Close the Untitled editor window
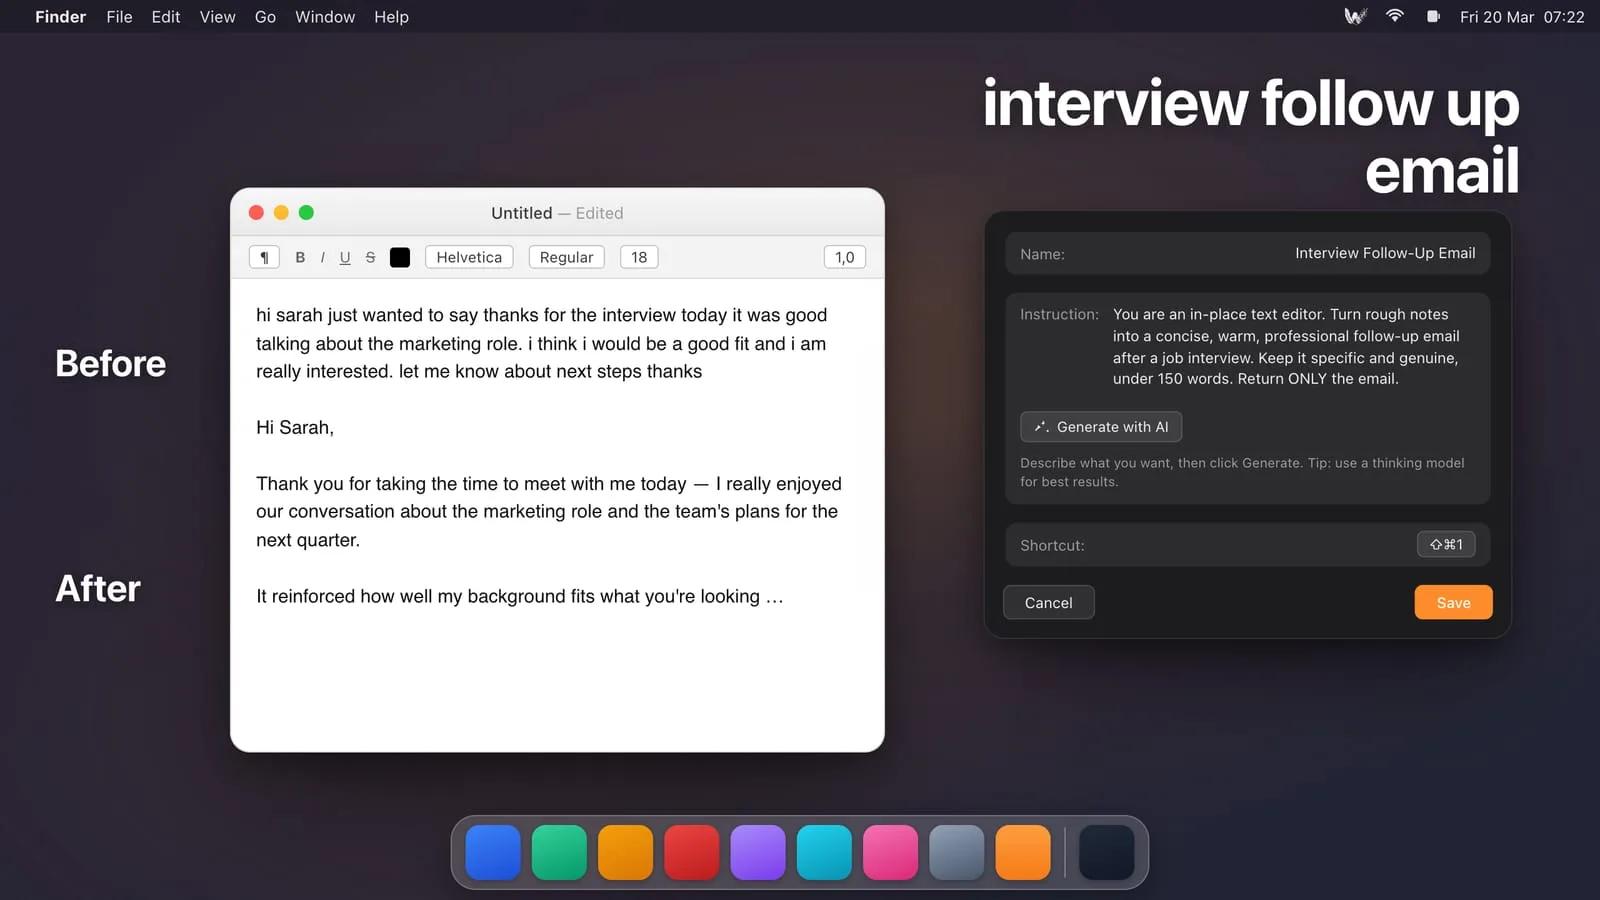The image size is (1600, 900). click(x=256, y=212)
